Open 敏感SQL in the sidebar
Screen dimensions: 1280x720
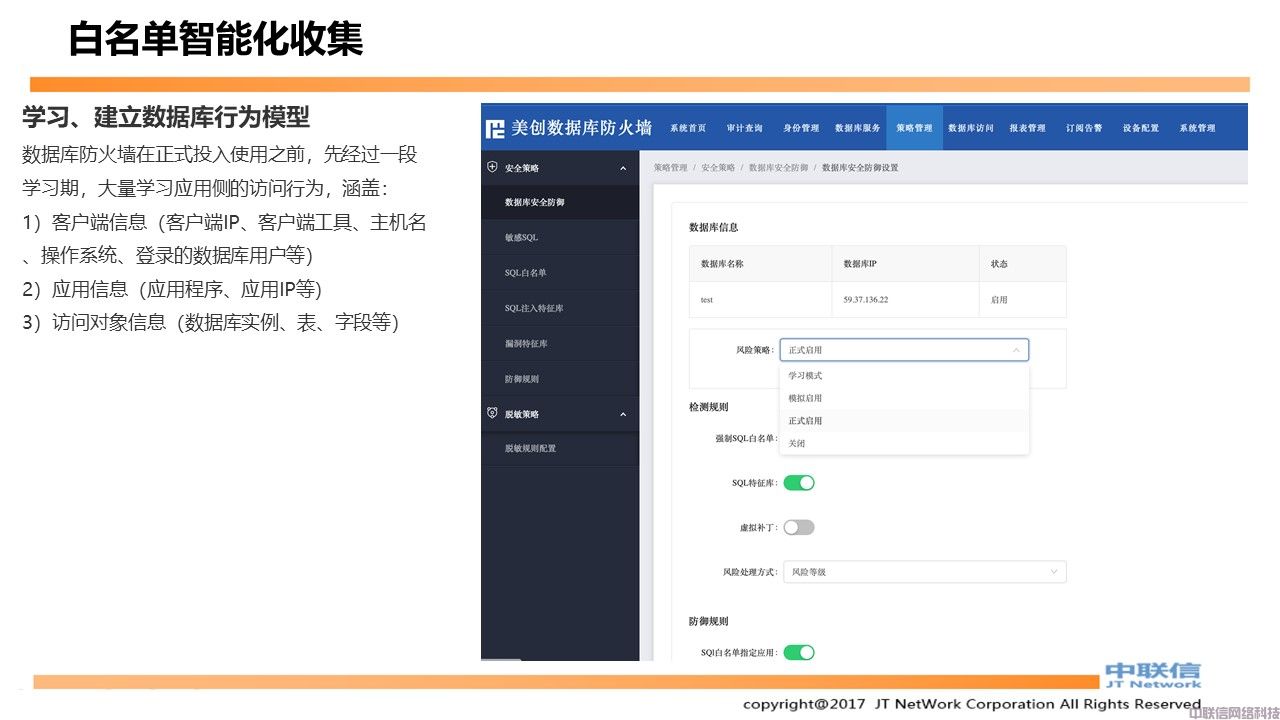560,238
